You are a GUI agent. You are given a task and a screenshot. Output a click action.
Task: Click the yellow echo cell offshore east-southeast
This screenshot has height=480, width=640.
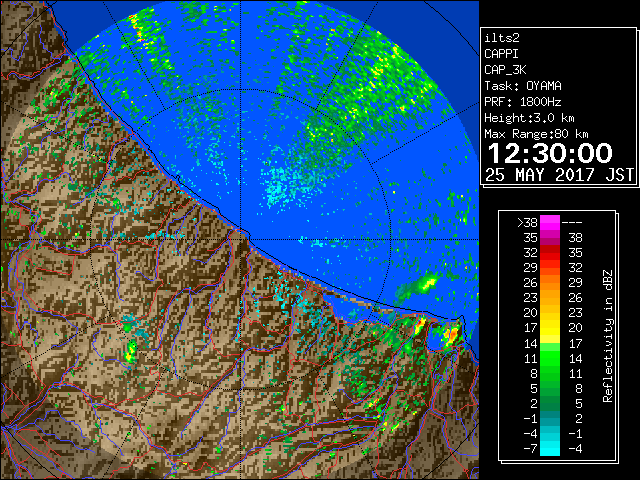429,282
